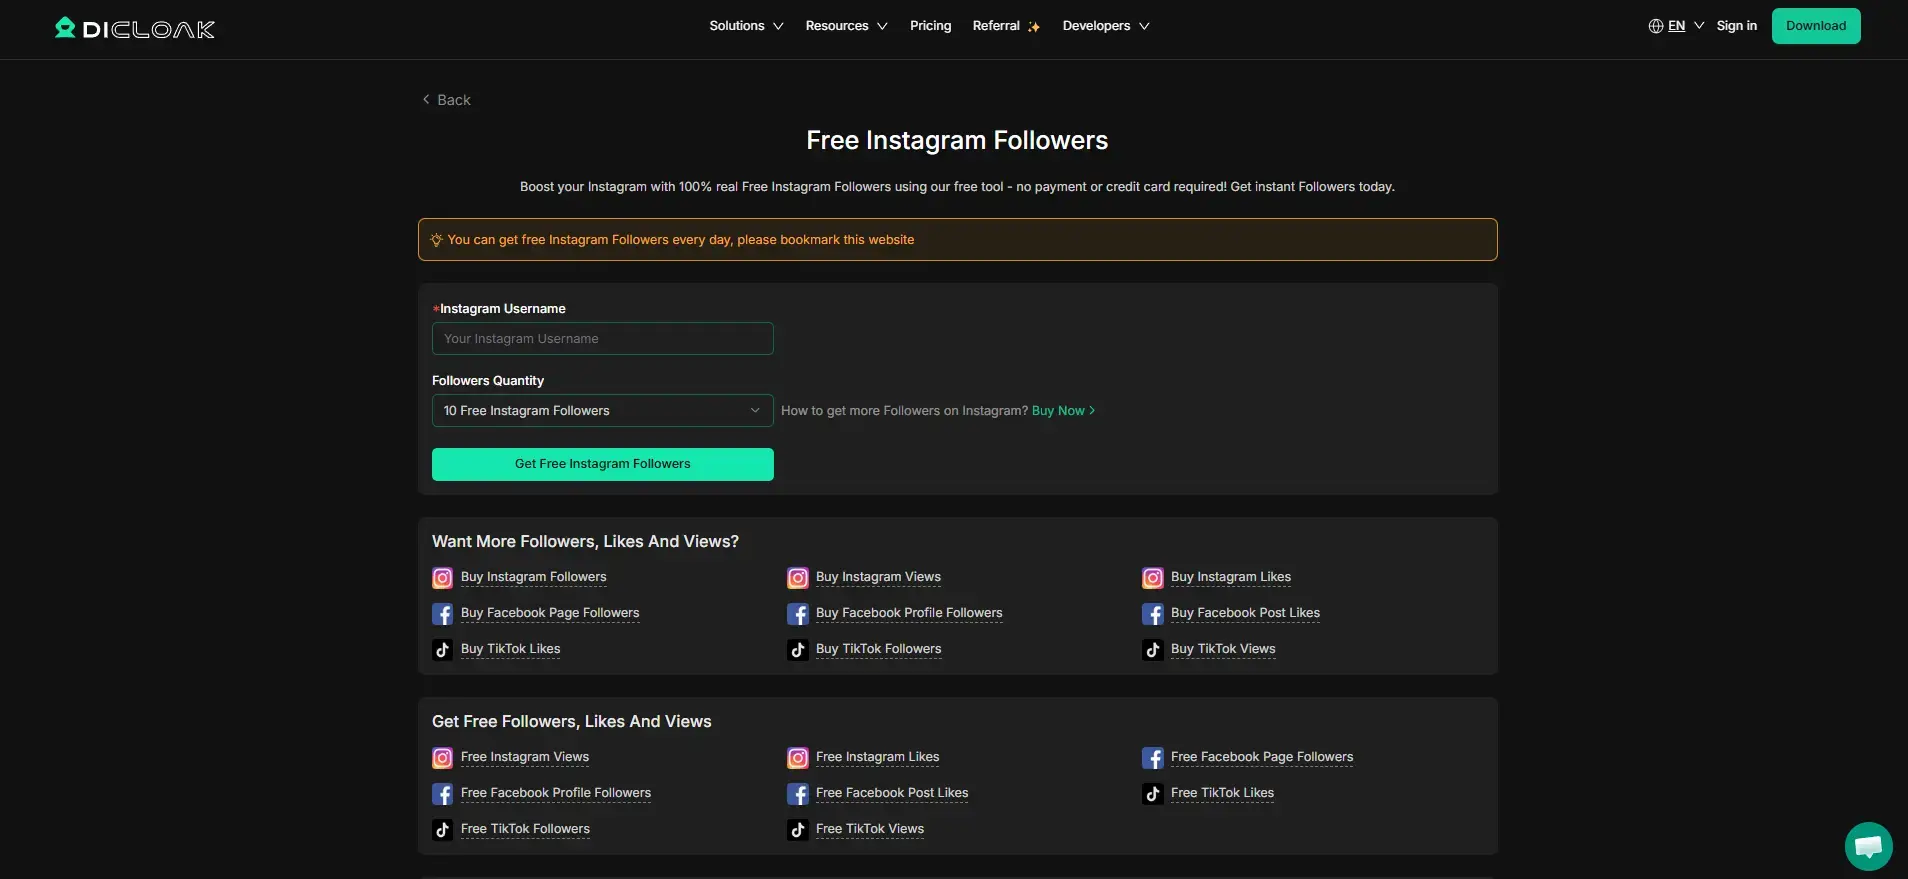1908x879 pixels.
Task: Click Instagram icon beside Free Instagram Likes
Action: click(797, 758)
